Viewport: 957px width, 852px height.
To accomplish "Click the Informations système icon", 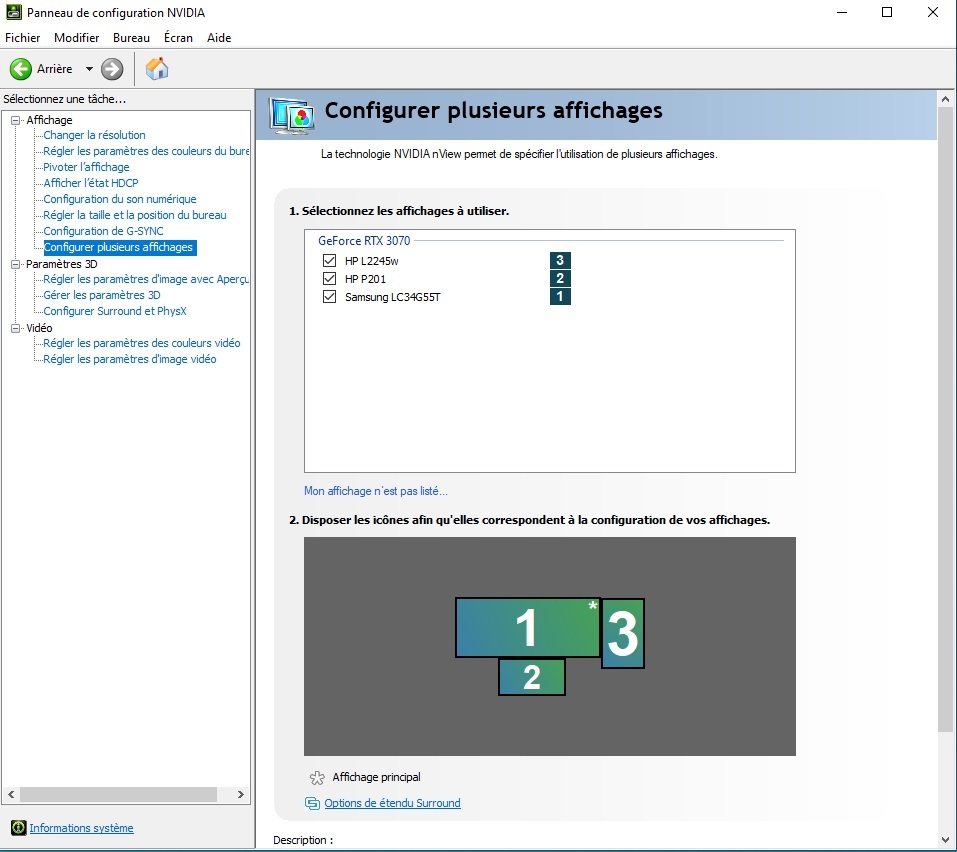I will point(19,828).
